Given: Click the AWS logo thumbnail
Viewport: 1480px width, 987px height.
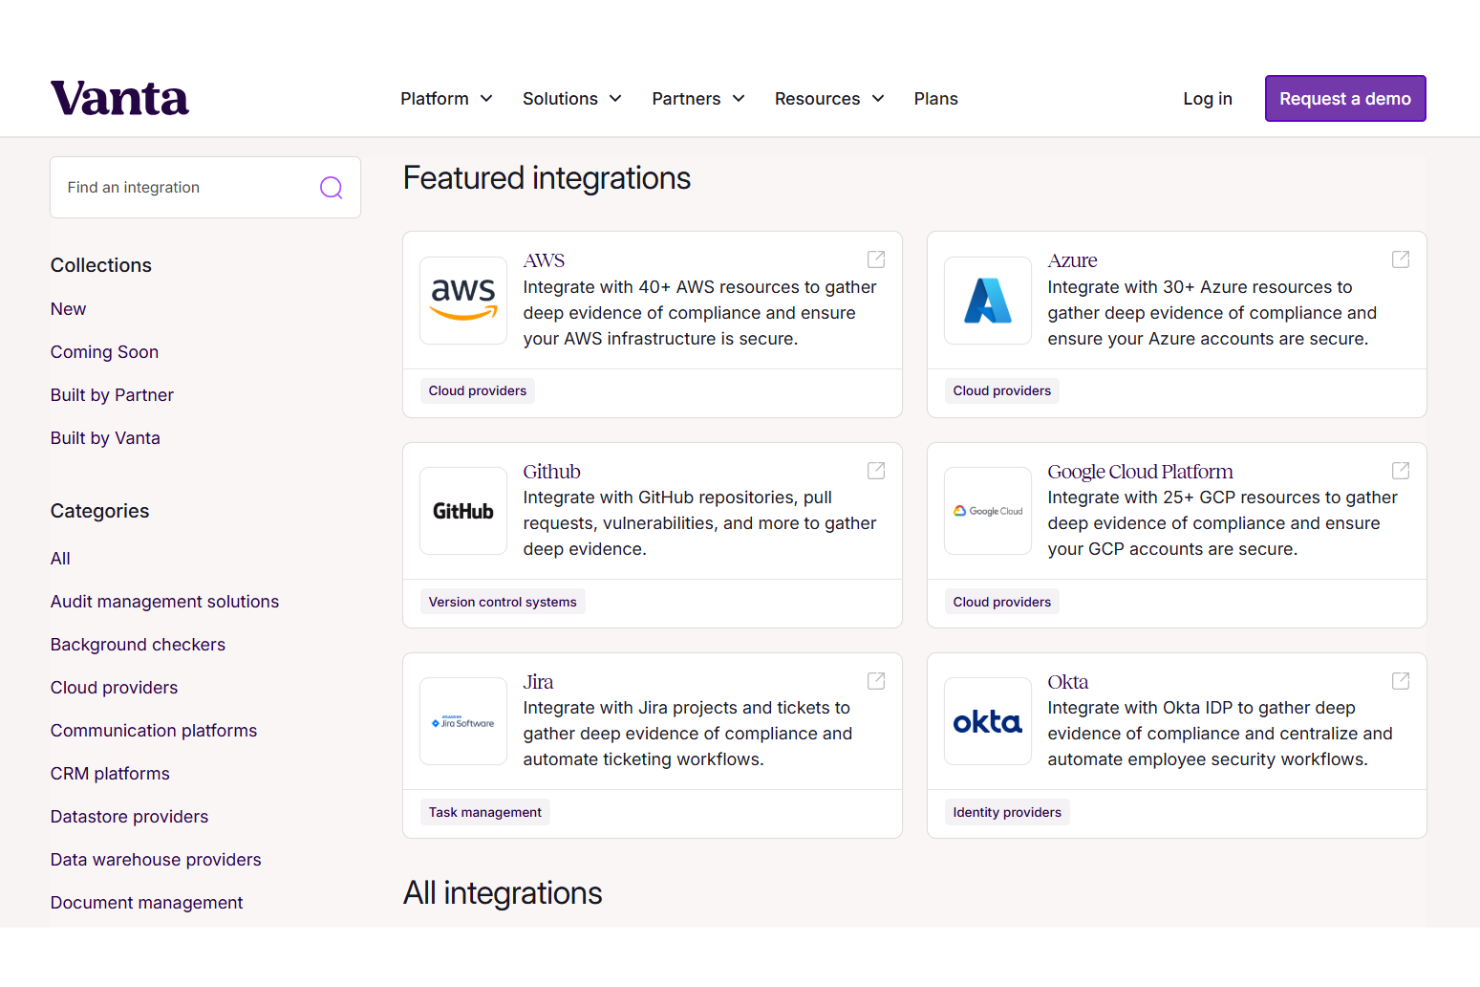Looking at the screenshot, I should pyautogui.click(x=463, y=300).
